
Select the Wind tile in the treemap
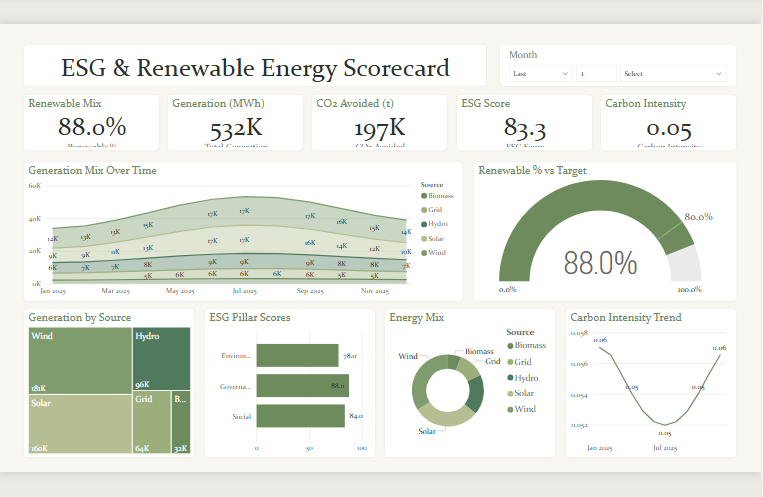point(80,361)
